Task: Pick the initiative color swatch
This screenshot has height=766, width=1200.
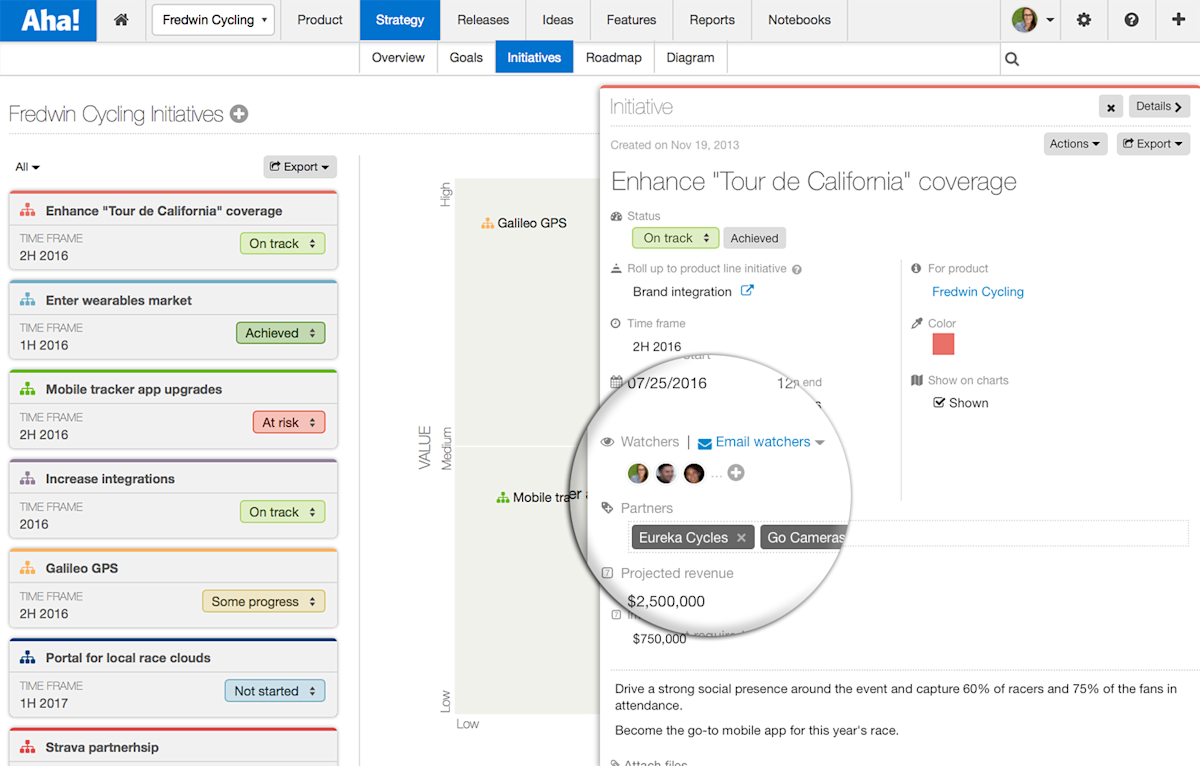Action: tap(943, 344)
